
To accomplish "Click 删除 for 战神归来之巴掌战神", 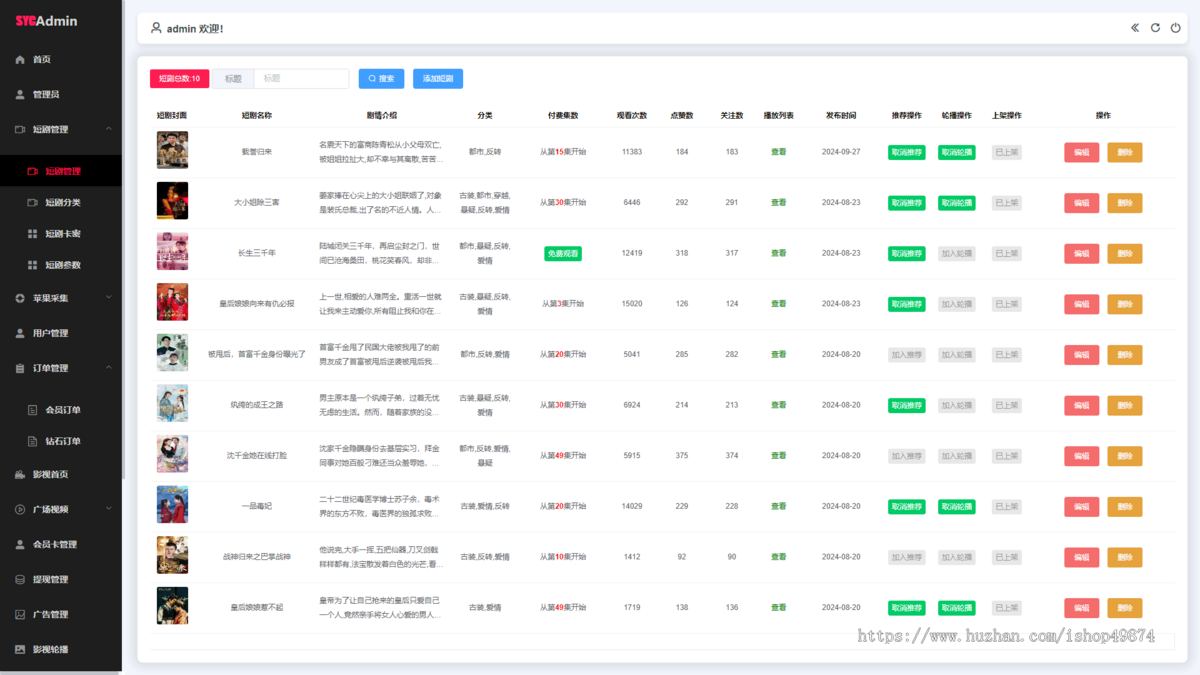I will (x=1125, y=557).
